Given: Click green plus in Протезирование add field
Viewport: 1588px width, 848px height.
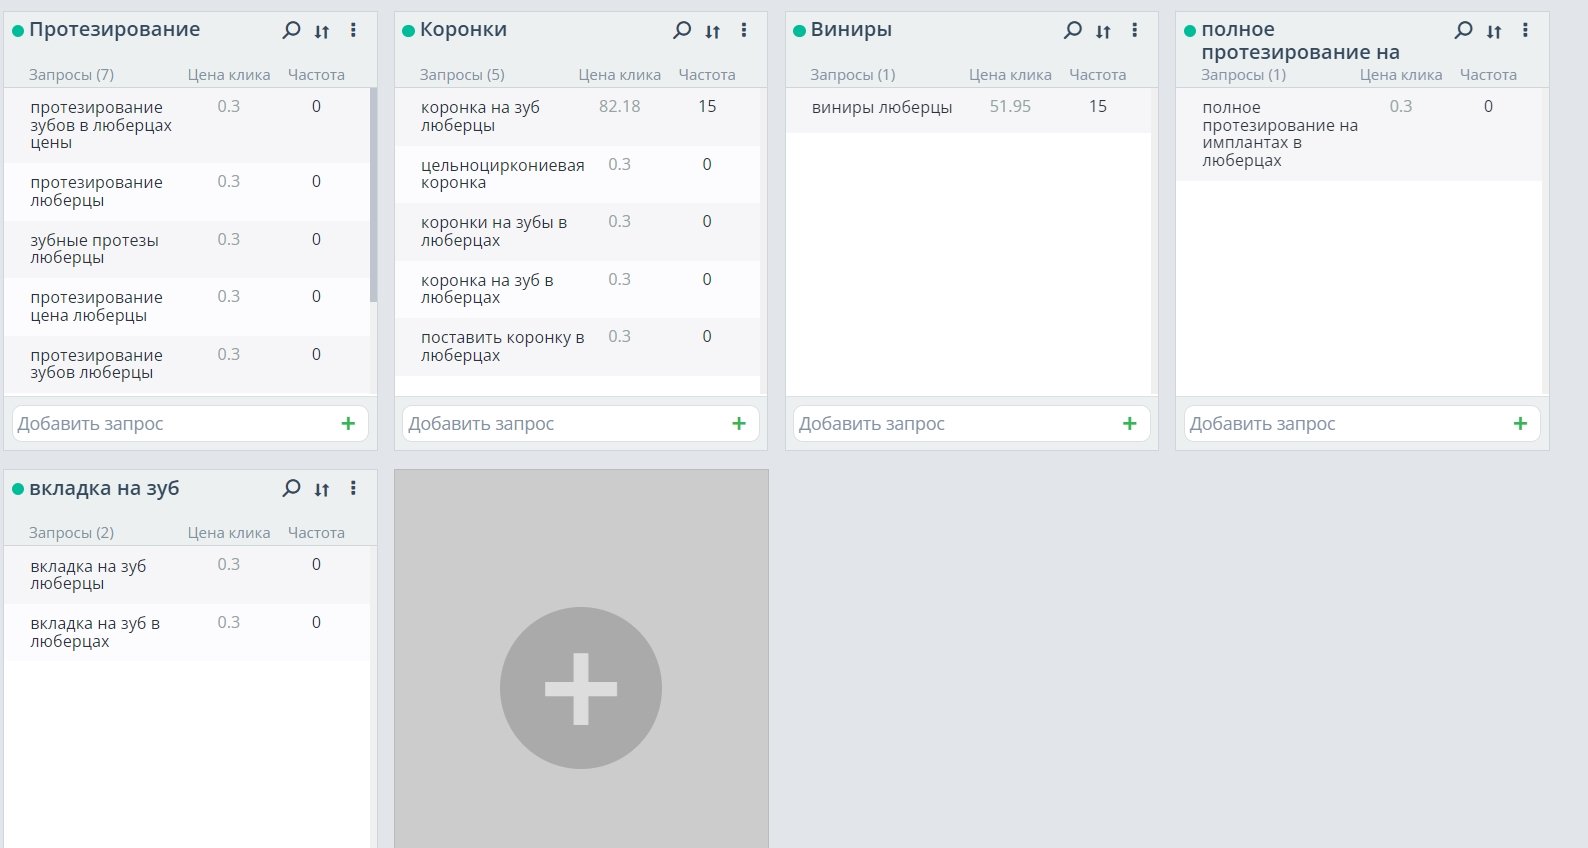Looking at the screenshot, I should (348, 423).
